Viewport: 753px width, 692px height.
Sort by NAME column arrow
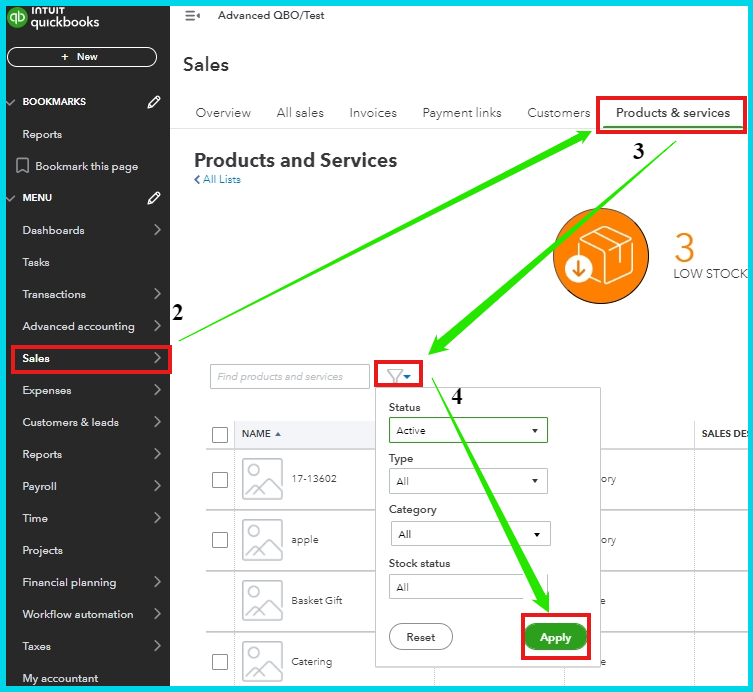[278, 434]
